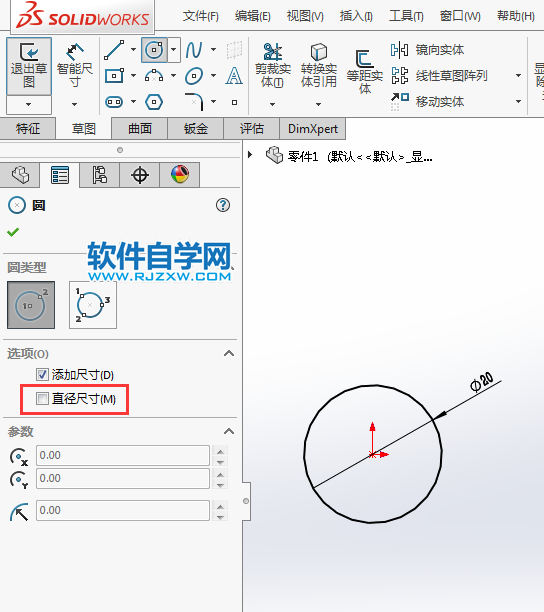Click Convert Entities (转换实体引用)
This screenshot has width=544, height=612.
(318, 66)
